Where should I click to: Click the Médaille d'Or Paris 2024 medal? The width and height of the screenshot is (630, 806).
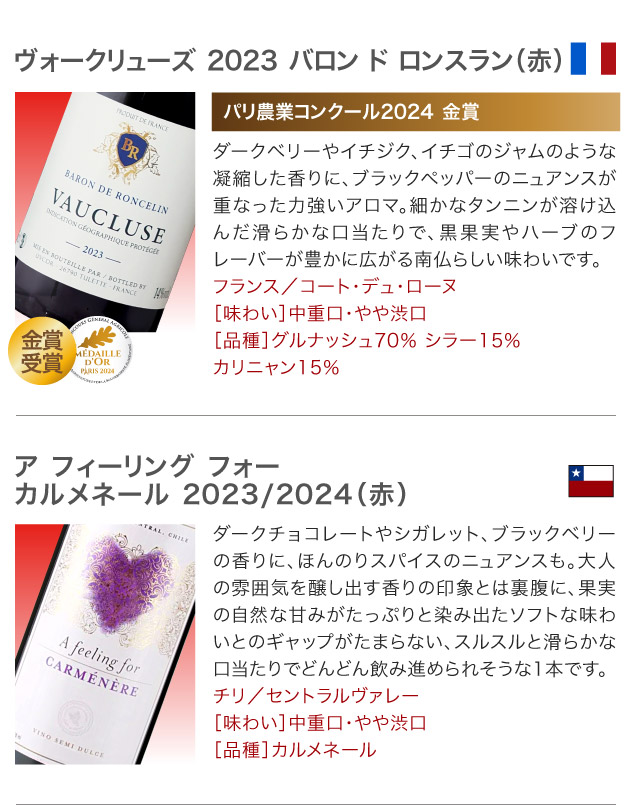(x=98, y=350)
